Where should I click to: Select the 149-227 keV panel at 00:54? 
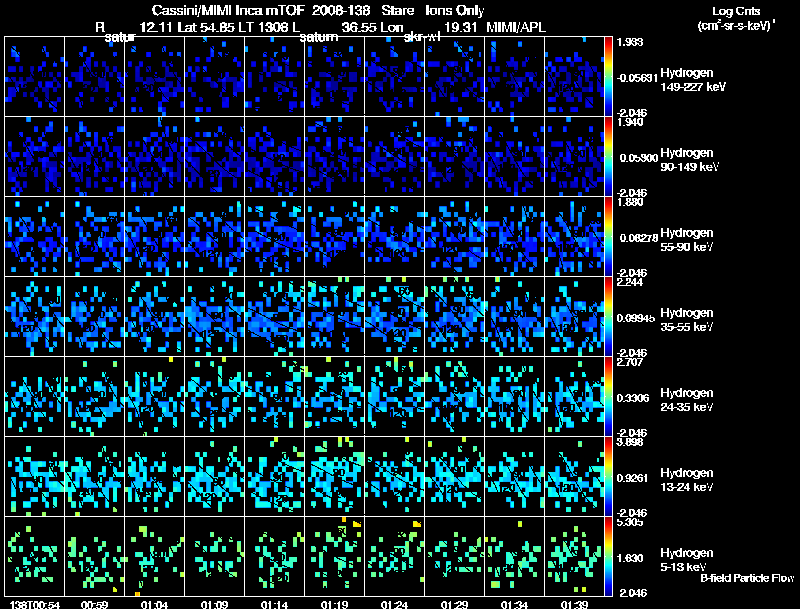(x=35, y=76)
